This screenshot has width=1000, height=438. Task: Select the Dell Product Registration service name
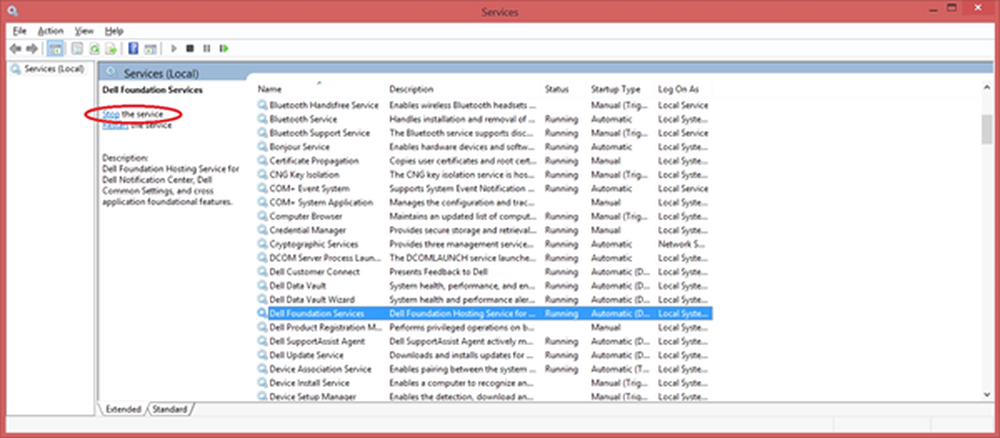[326, 328]
